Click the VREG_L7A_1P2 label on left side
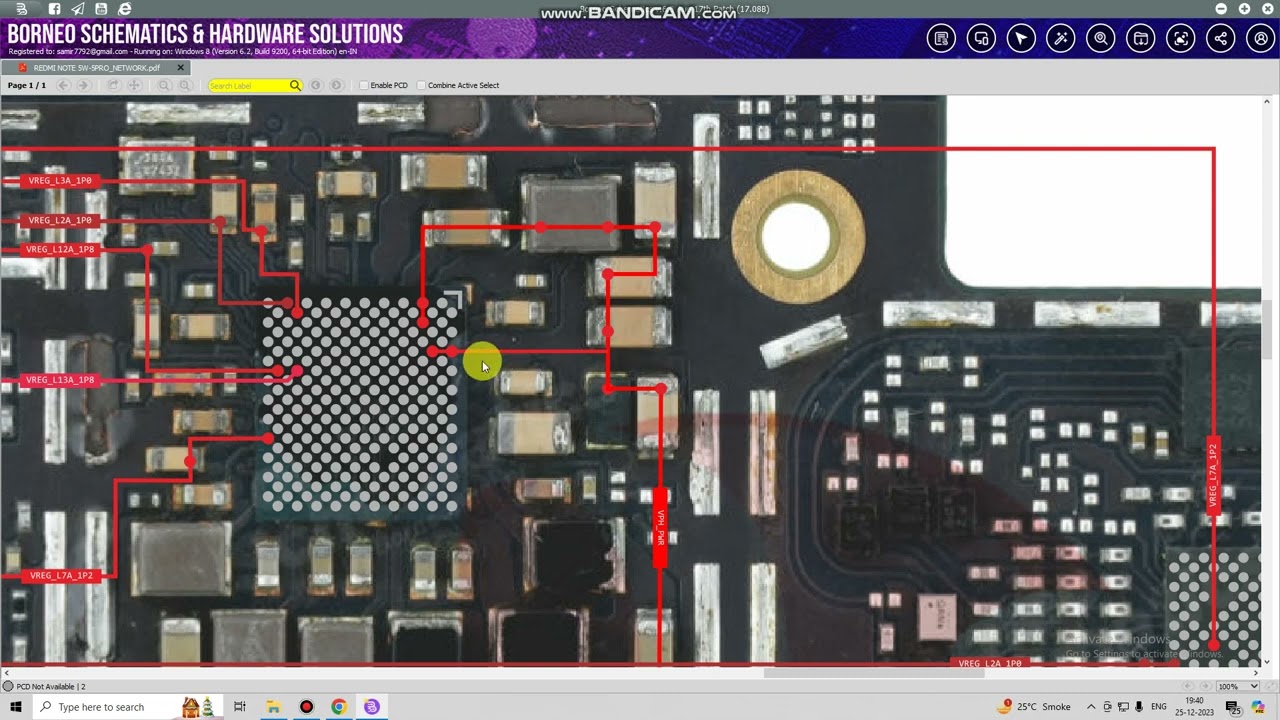 (x=61, y=575)
